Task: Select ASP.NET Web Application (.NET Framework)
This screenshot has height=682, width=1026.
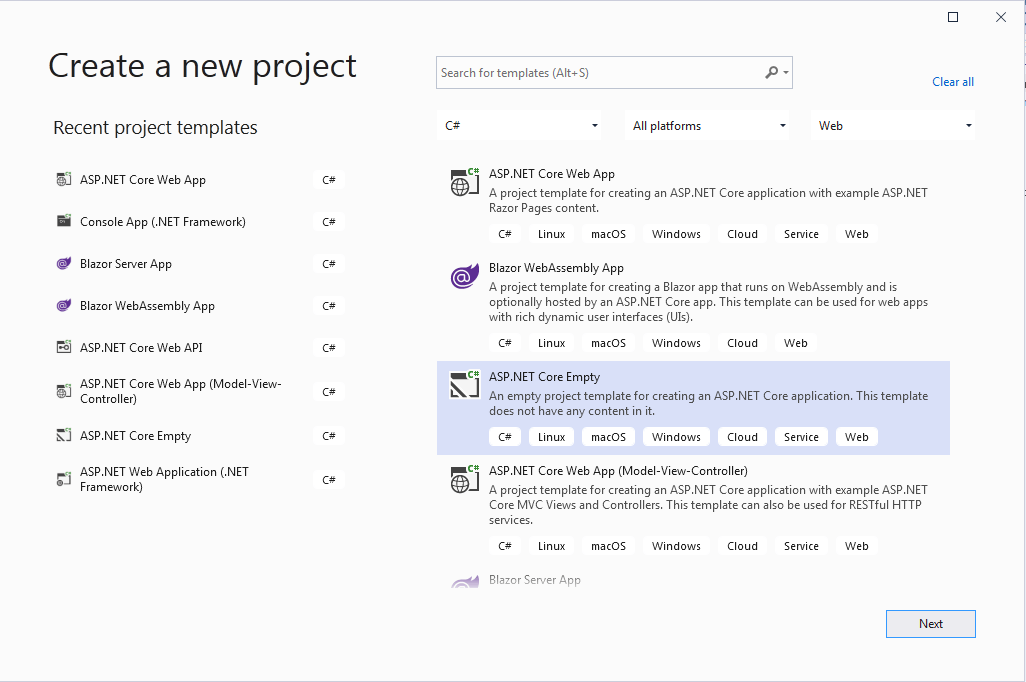Action: (200, 479)
